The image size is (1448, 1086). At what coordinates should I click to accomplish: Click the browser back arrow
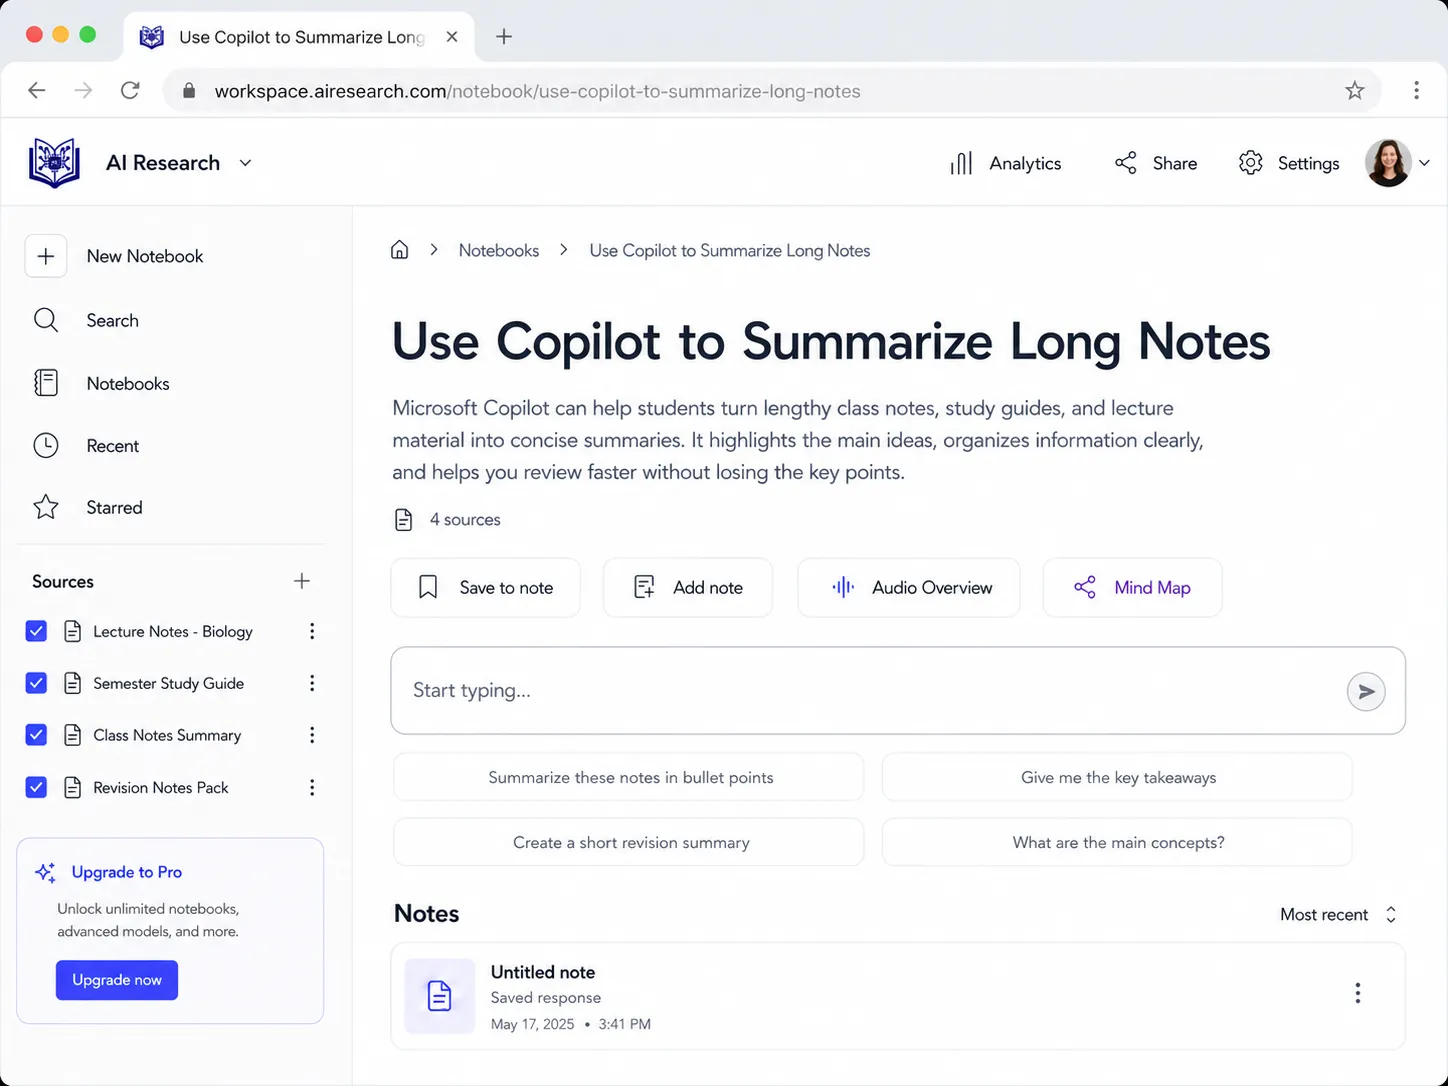point(37,91)
